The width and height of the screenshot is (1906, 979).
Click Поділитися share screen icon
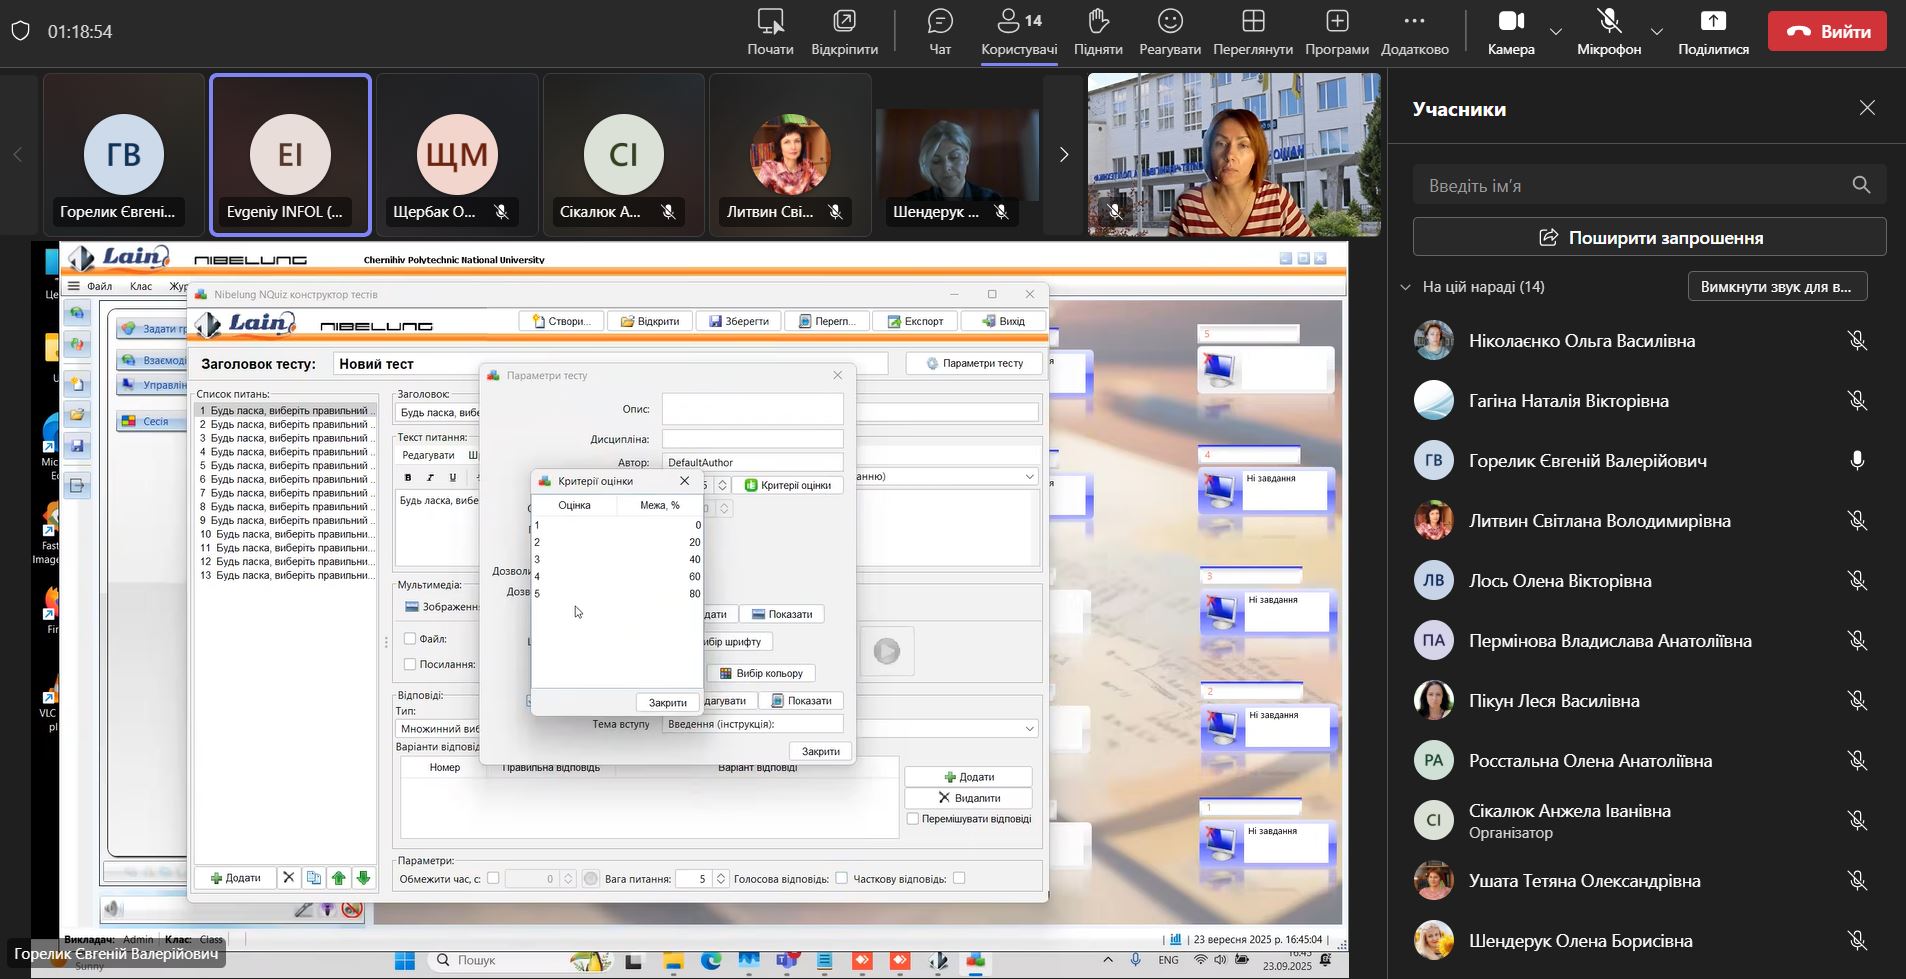tap(1712, 31)
